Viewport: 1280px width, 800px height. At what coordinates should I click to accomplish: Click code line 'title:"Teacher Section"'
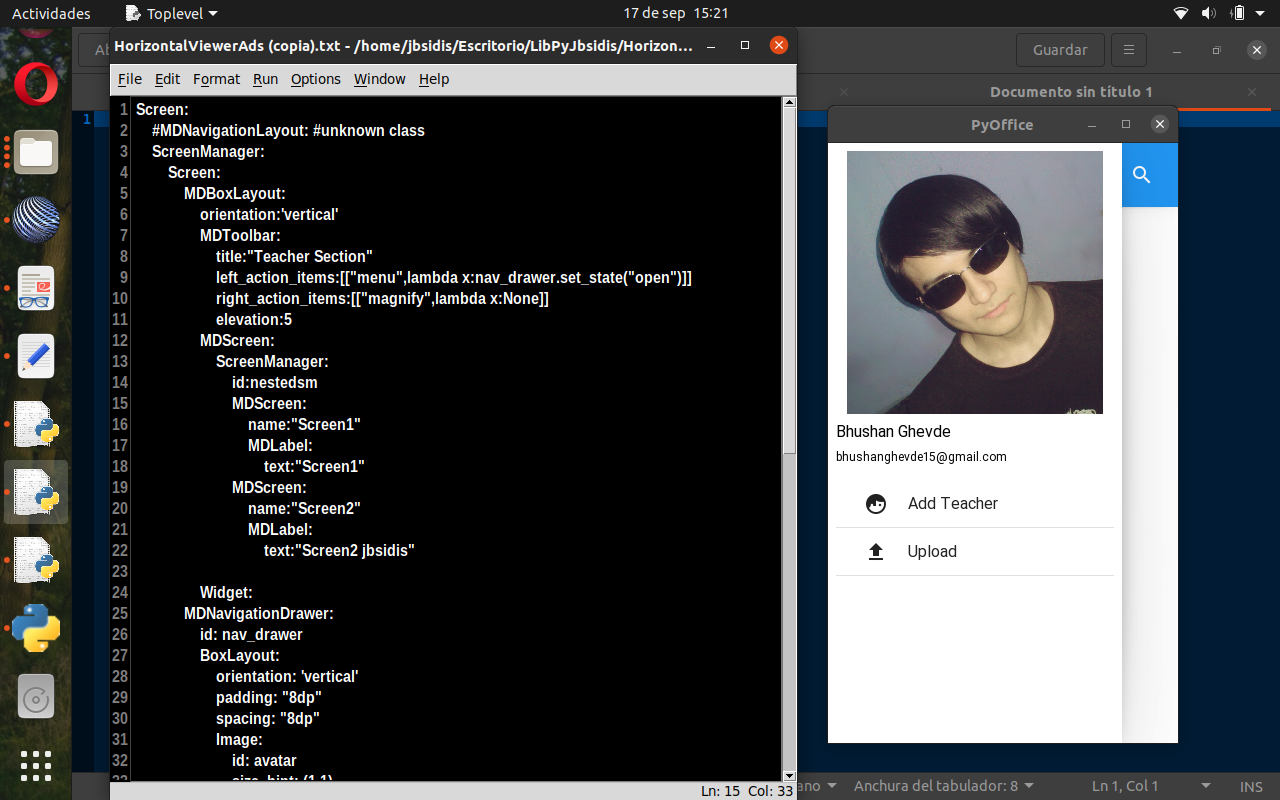(294, 257)
